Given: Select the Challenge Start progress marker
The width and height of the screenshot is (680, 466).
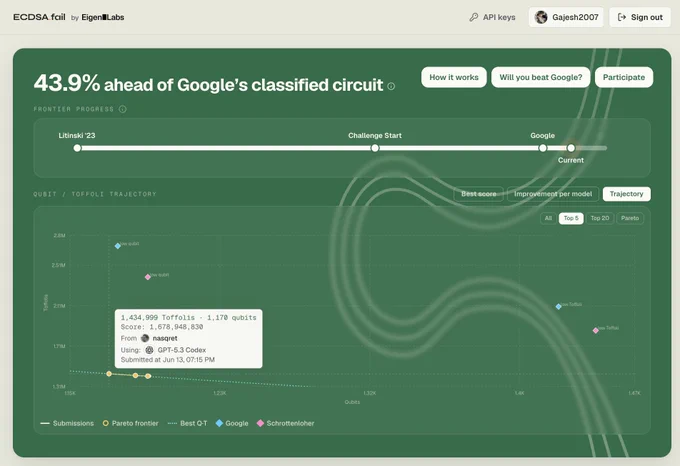Looking at the screenshot, I should [375, 148].
